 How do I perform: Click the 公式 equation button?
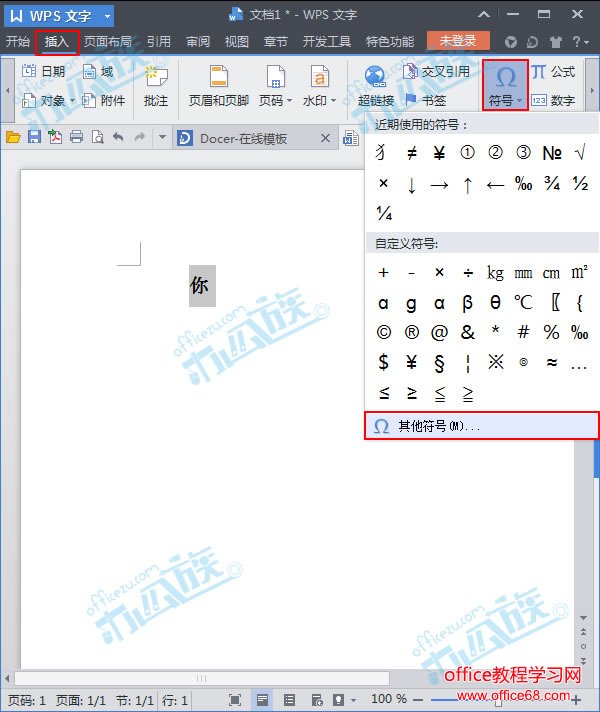553,72
